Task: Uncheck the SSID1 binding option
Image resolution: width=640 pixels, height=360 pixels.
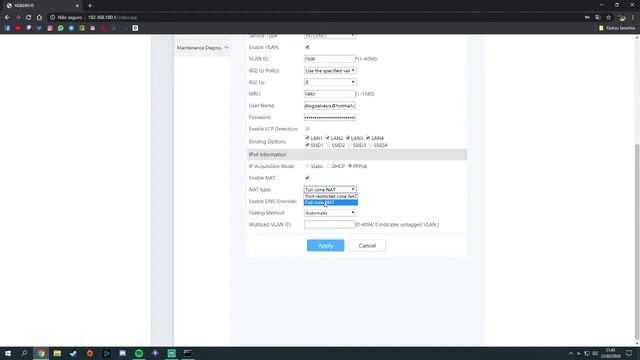Action: [307, 145]
